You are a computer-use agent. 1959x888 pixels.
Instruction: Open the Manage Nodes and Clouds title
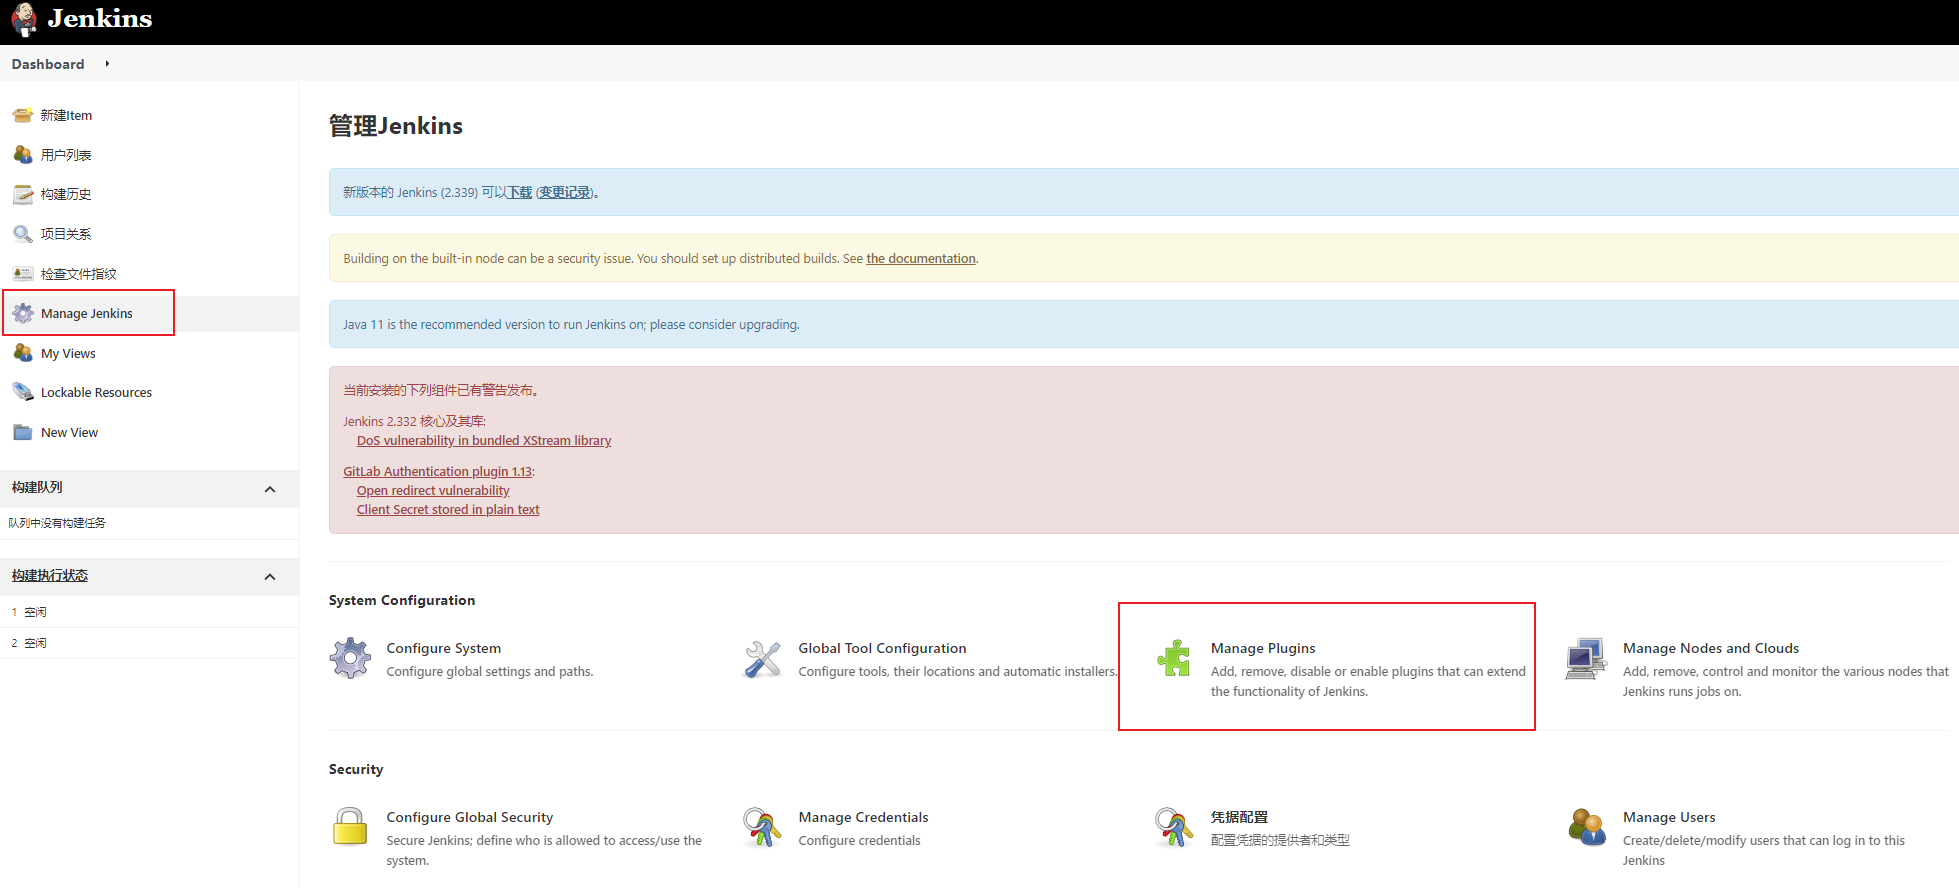click(1711, 648)
